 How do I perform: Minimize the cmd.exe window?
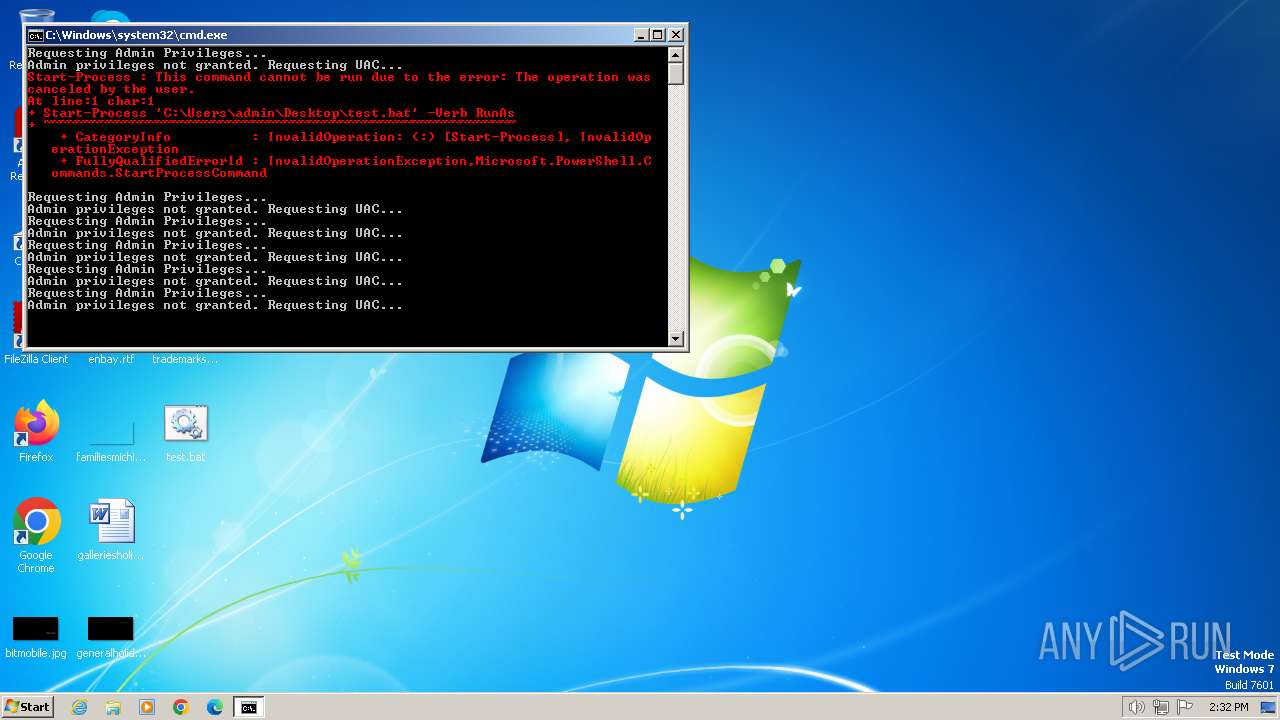[x=641, y=35]
